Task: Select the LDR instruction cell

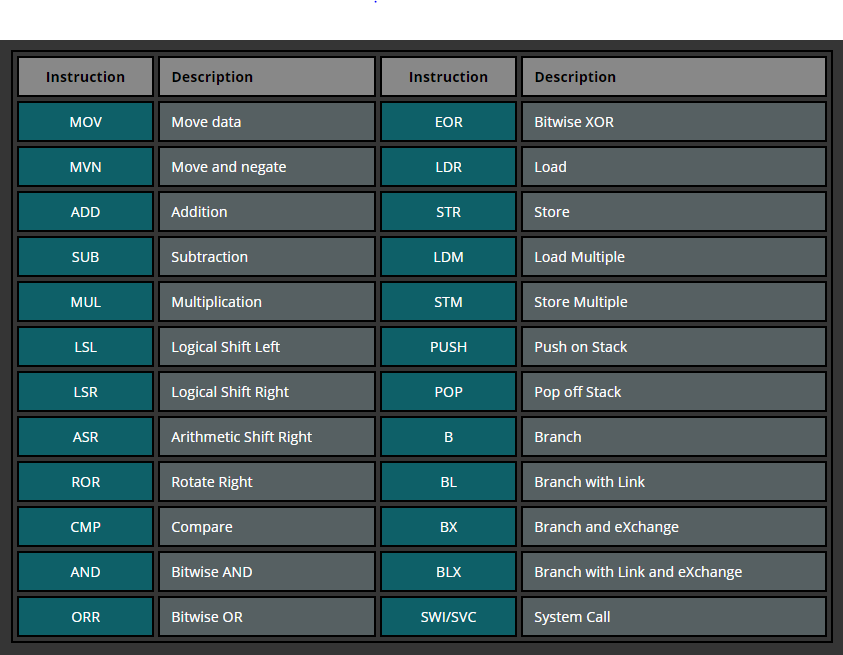Action: point(448,167)
